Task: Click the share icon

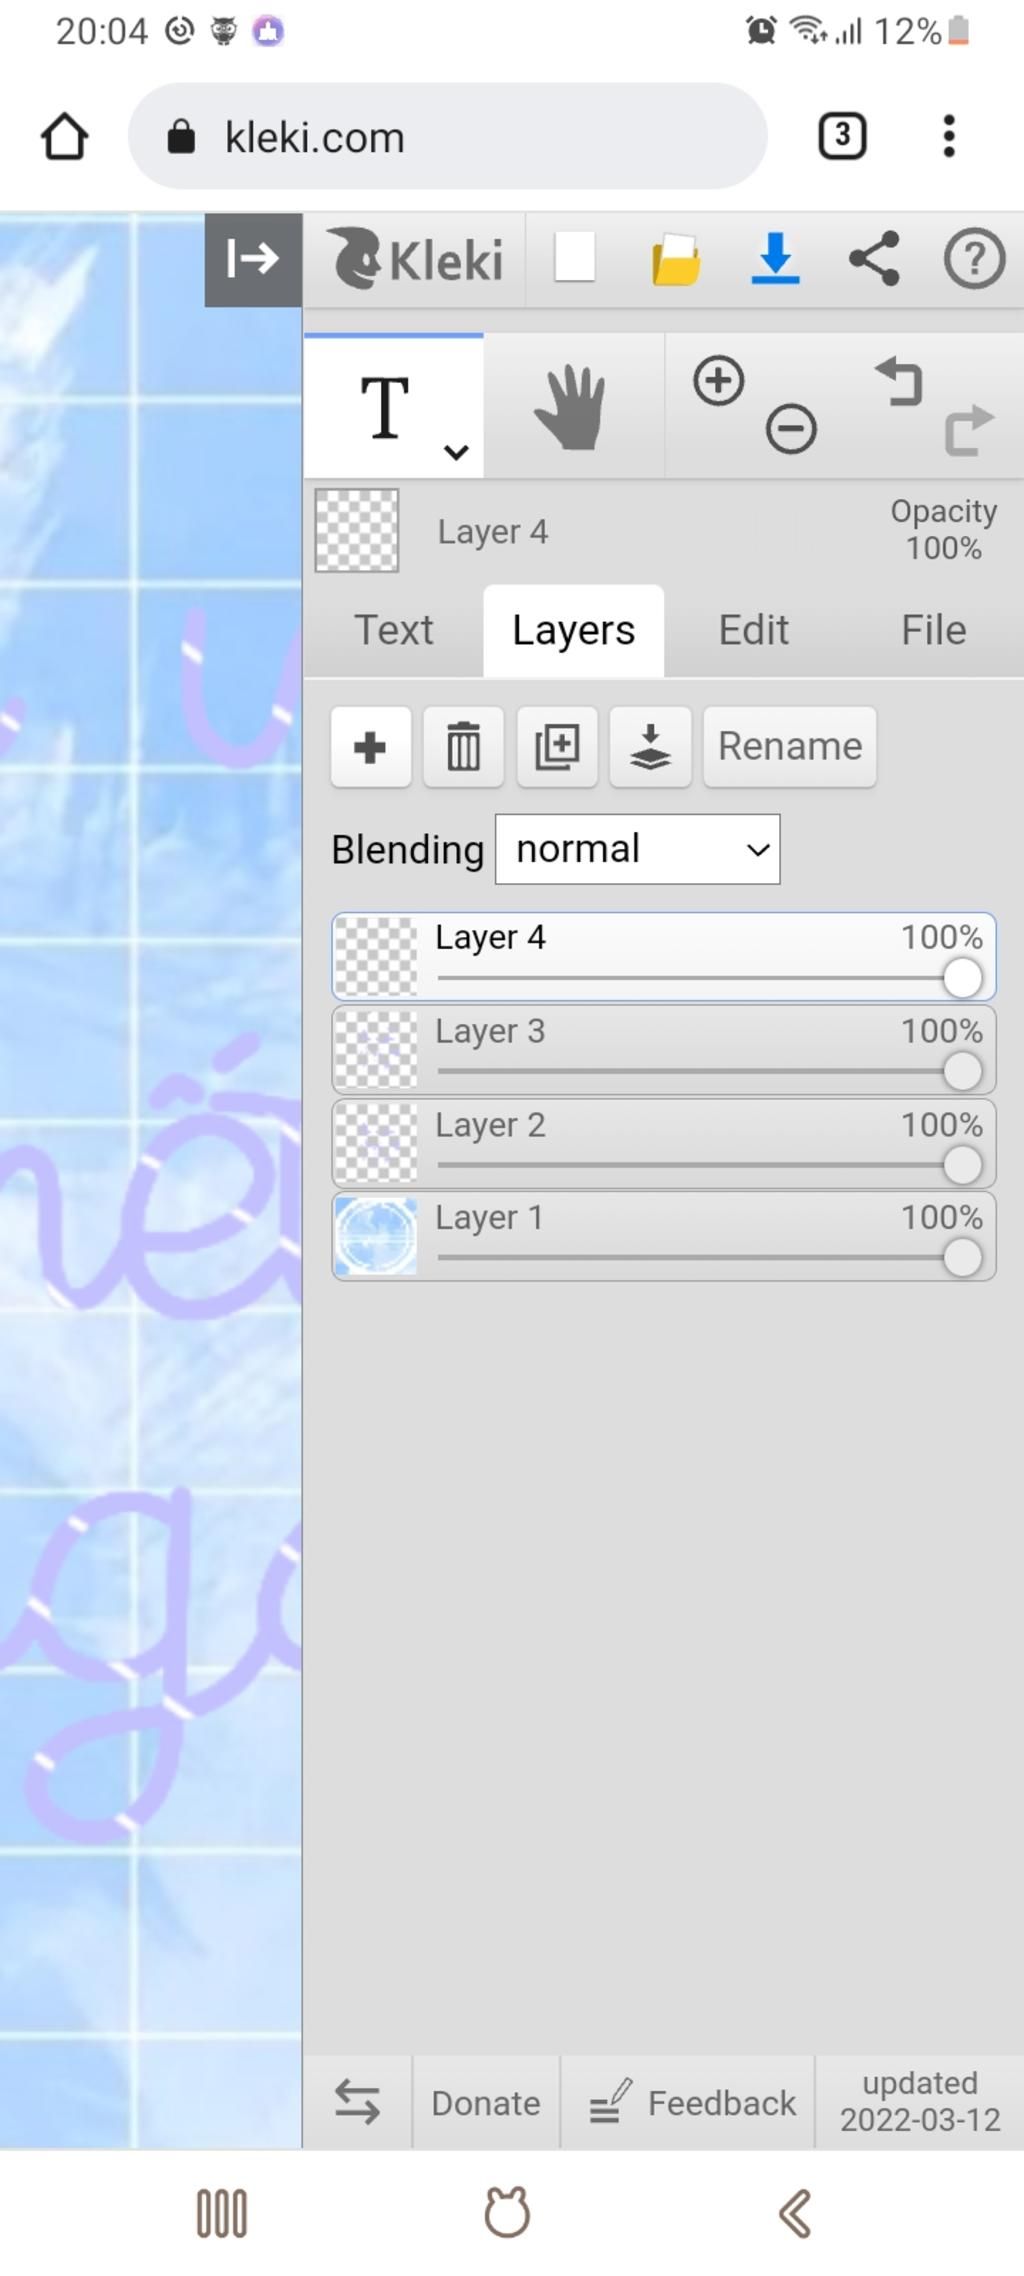Action: [x=874, y=259]
